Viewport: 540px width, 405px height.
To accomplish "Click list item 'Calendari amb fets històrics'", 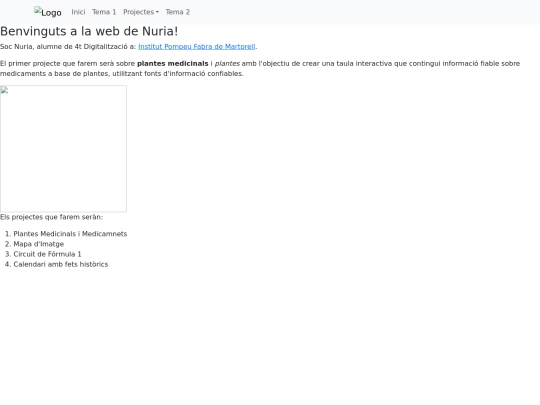I will (61, 264).
